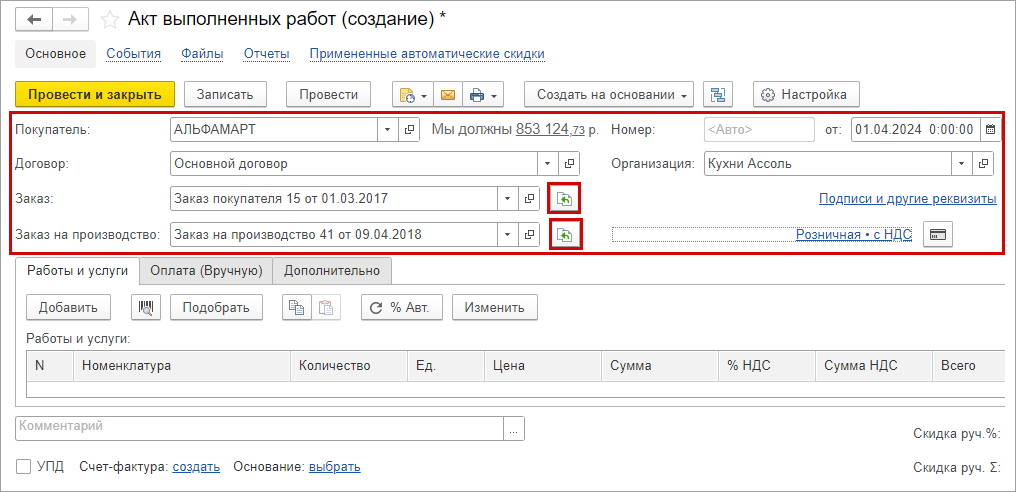Paste rows icon in the table toolbar
The width and height of the screenshot is (1016, 492).
(326, 307)
